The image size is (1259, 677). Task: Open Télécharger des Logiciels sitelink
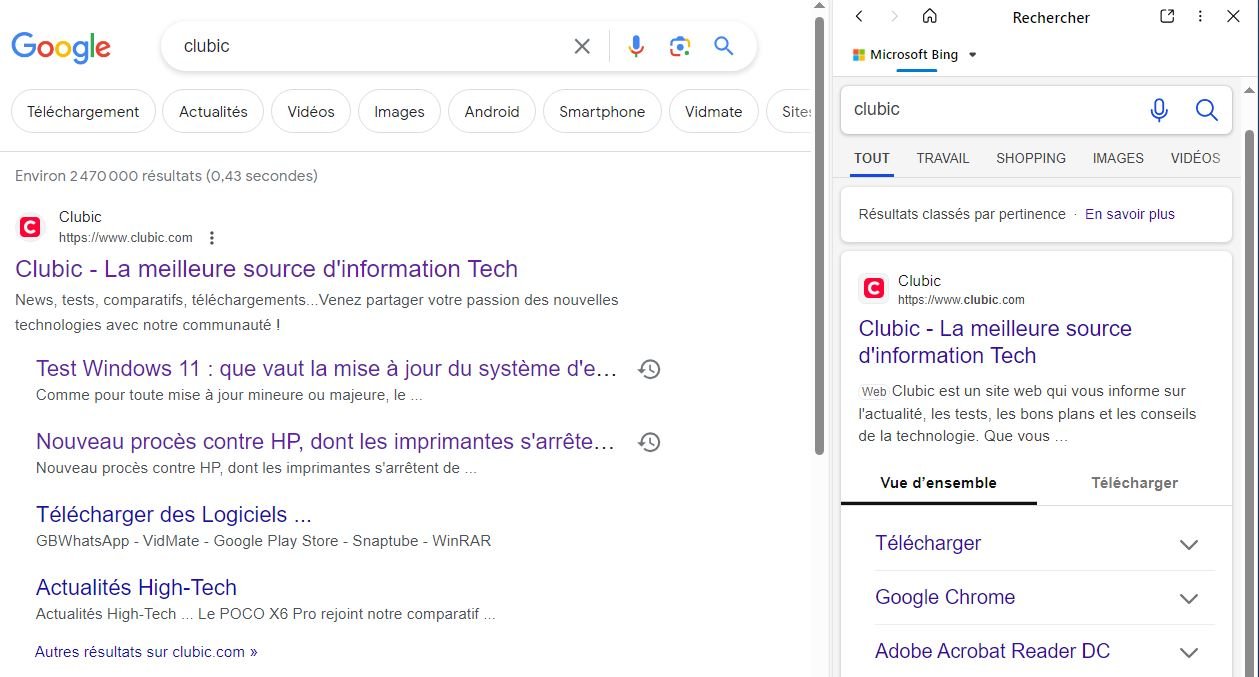[174, 515]
